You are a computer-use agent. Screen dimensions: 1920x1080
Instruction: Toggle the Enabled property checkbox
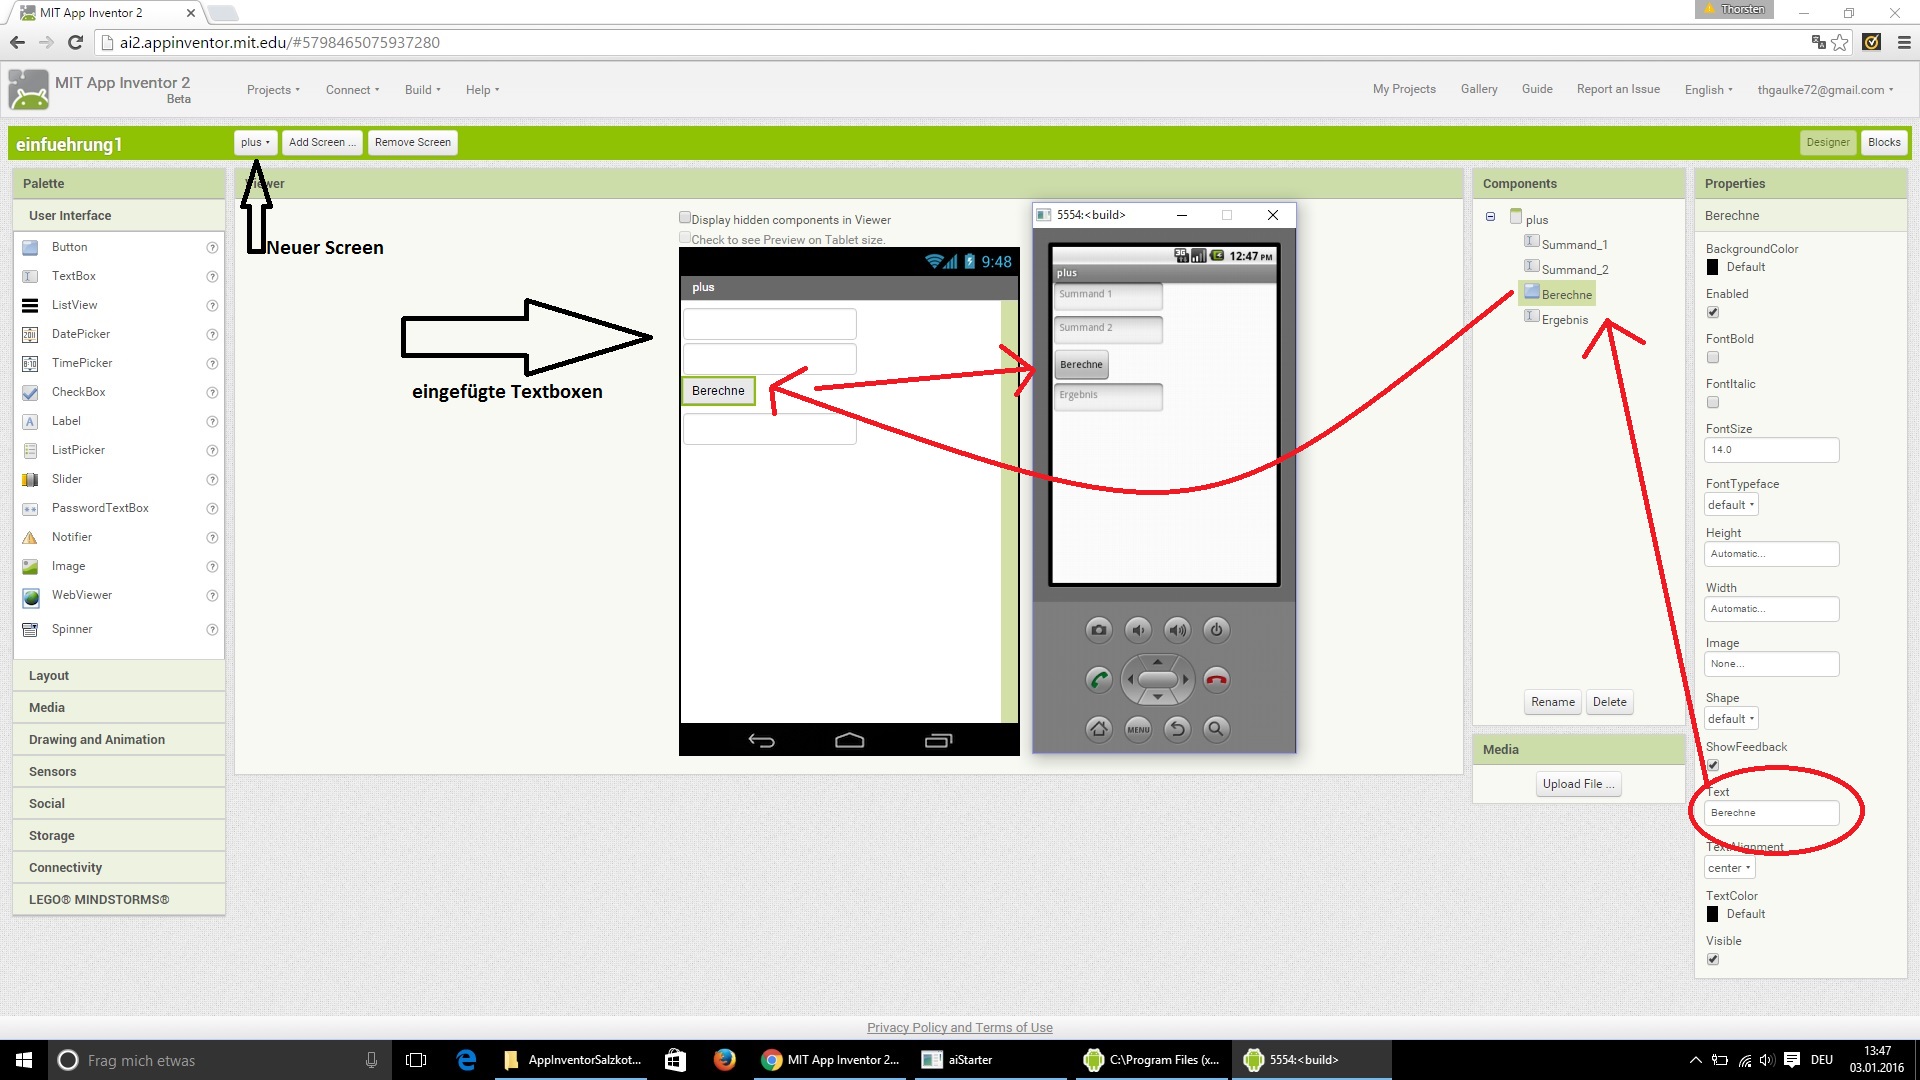1713,312
